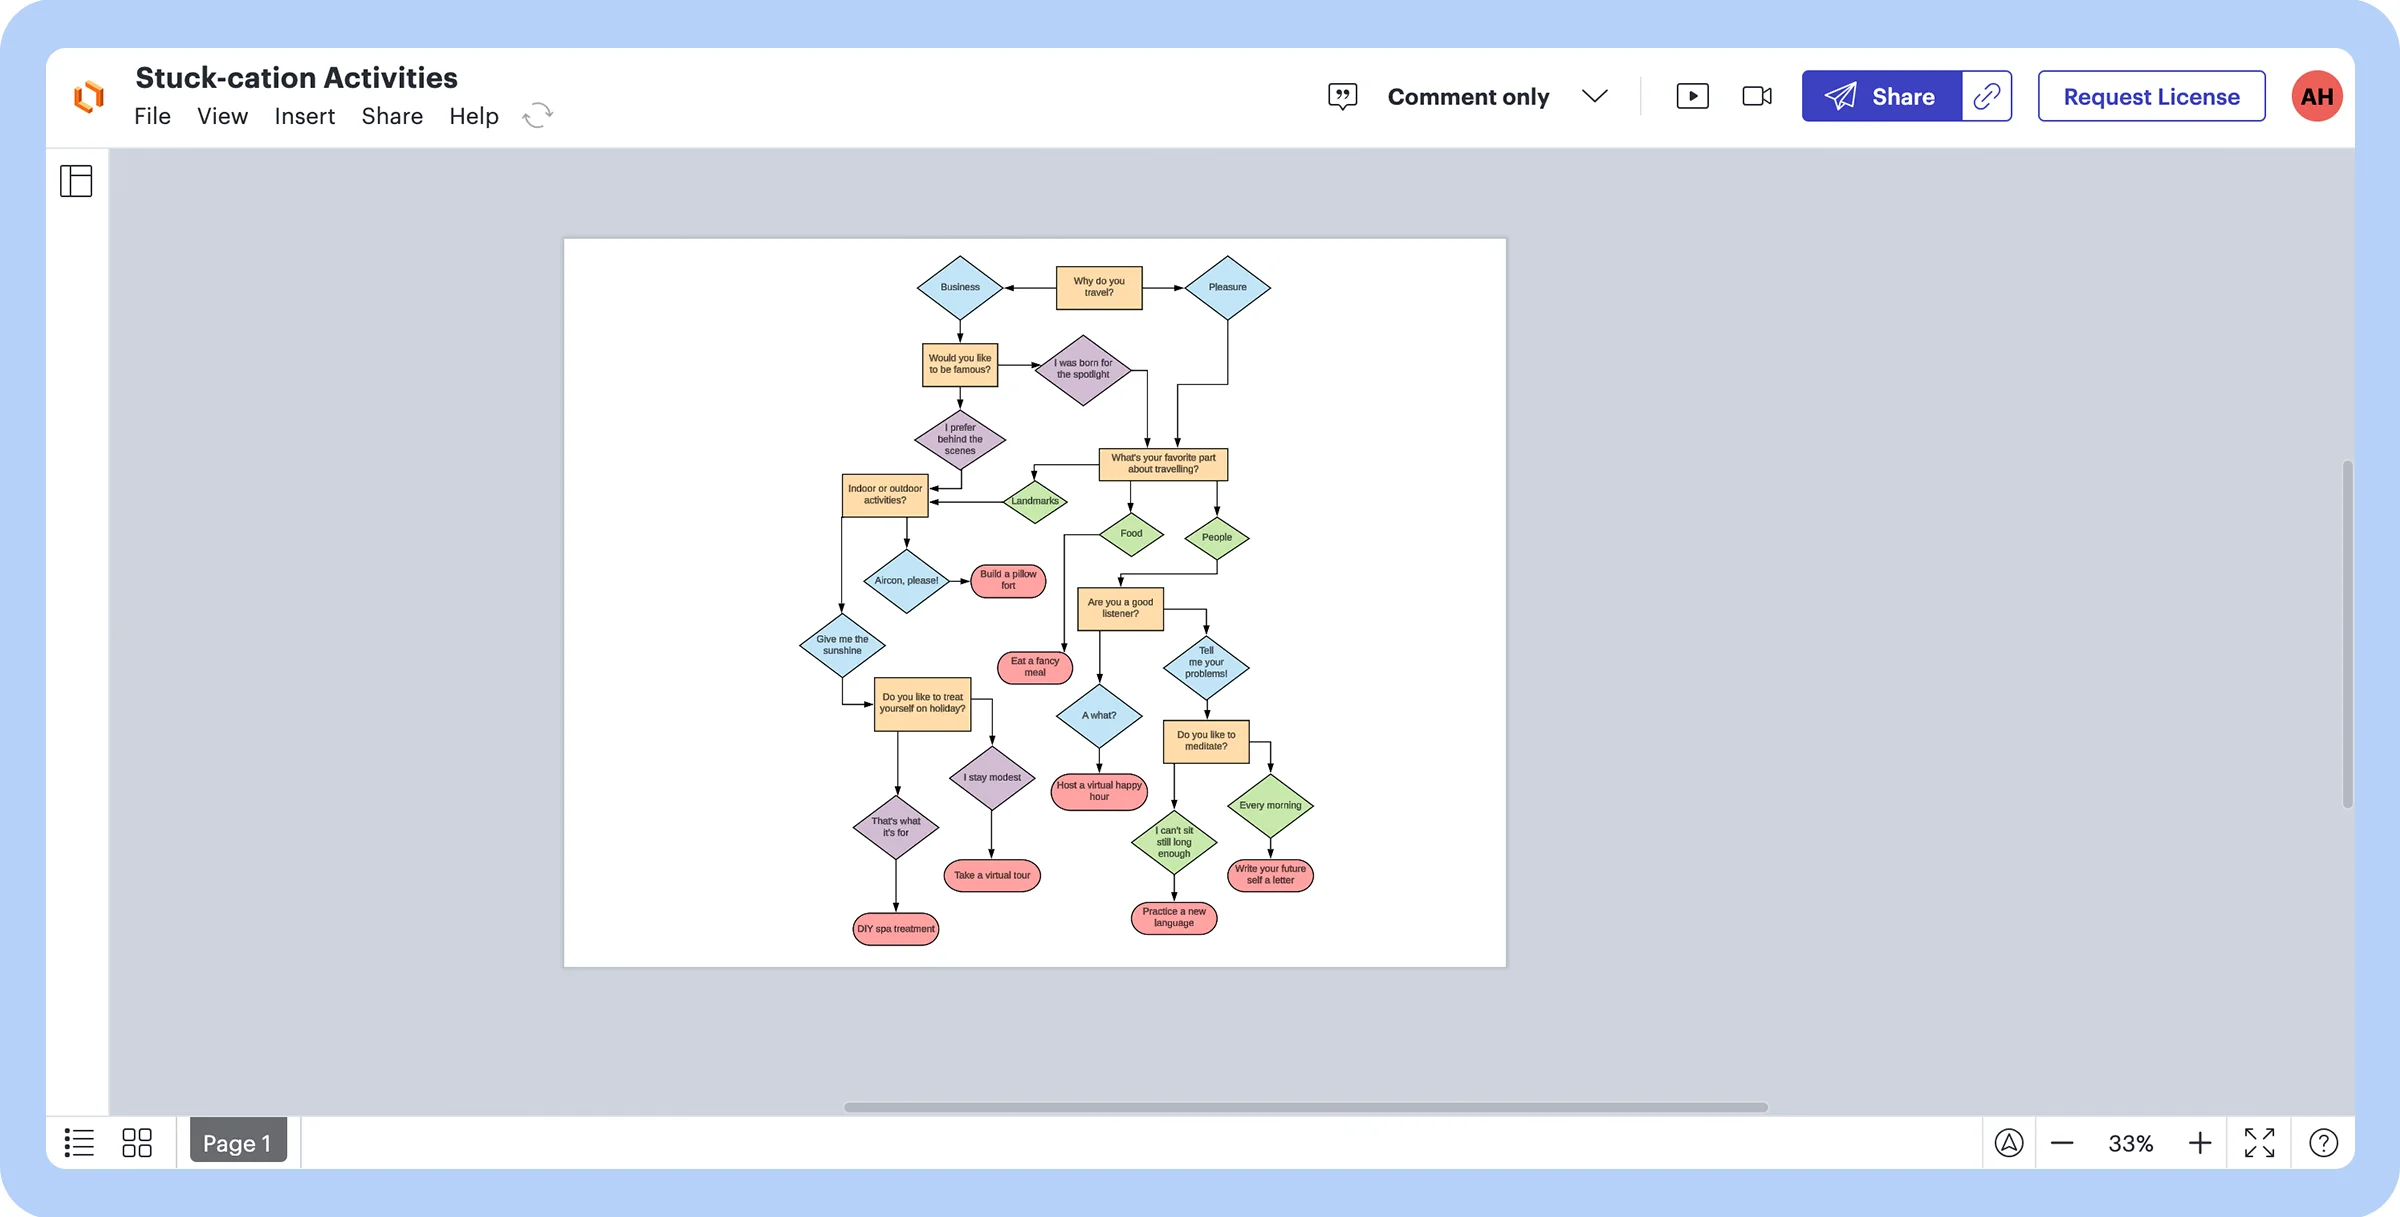Copy the share link
2400x1217 pixels.
[1986, 96]
